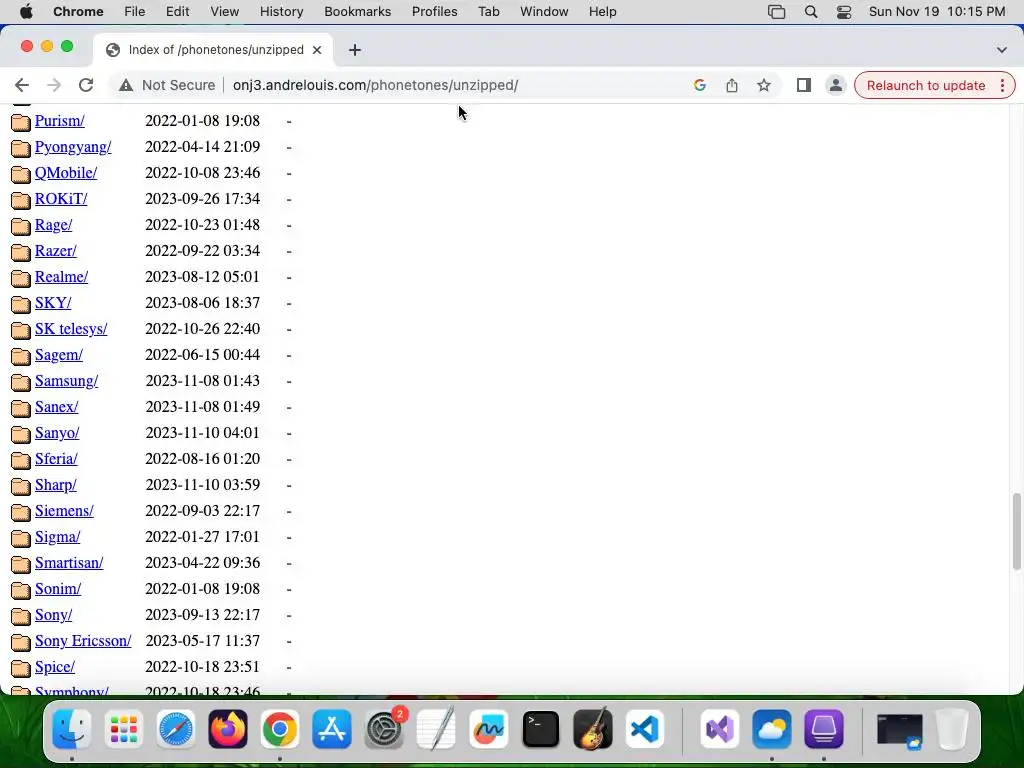Click the folder icon beside ROKiT/

(x=21, y=200)
